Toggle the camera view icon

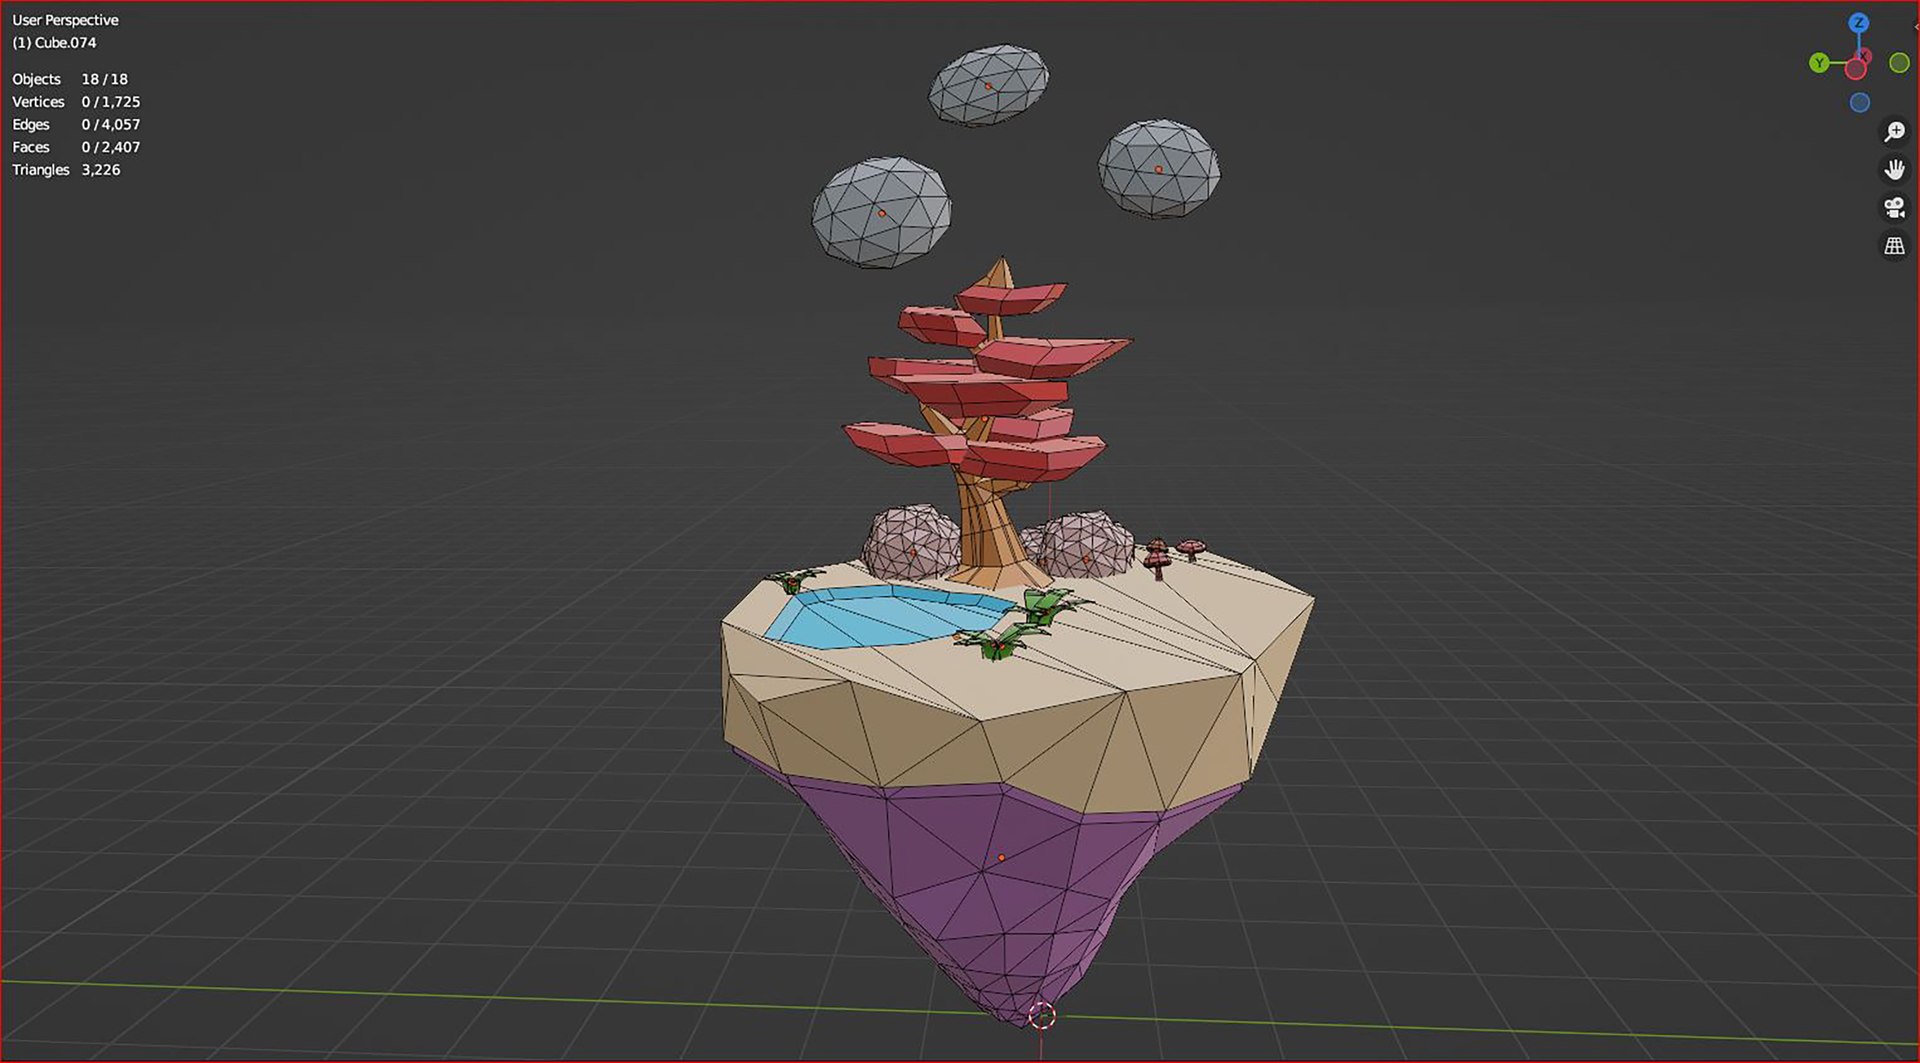point(1894,207)
